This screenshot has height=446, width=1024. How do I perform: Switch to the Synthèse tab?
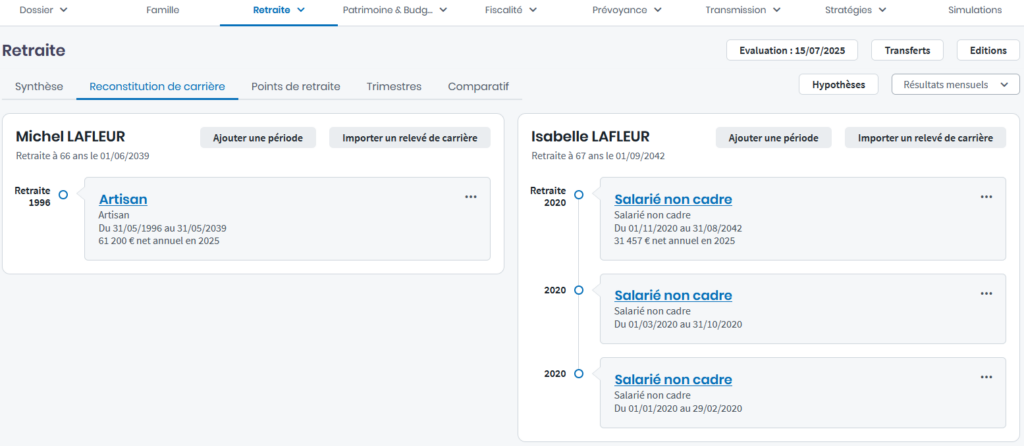[x=39, y=86]
